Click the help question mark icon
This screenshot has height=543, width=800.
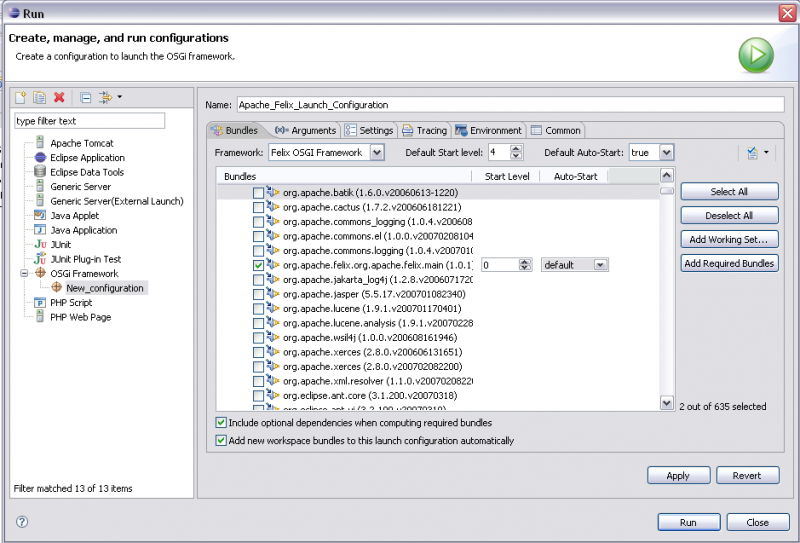[x=22, y=522]
